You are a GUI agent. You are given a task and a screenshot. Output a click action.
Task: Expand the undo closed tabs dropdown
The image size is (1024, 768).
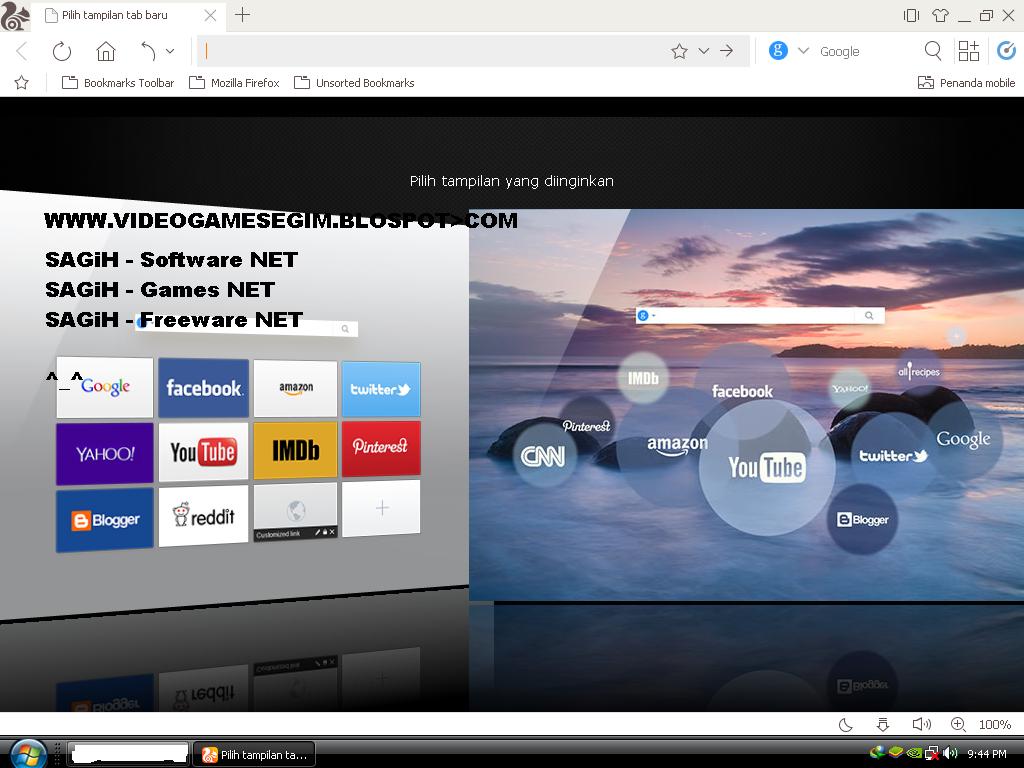point(170,51)
